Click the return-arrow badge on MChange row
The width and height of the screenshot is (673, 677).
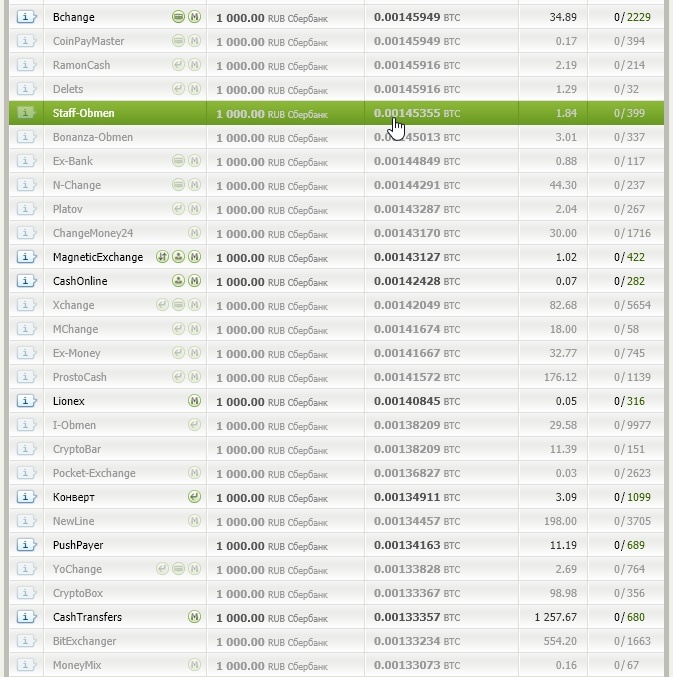coord(178,329)
